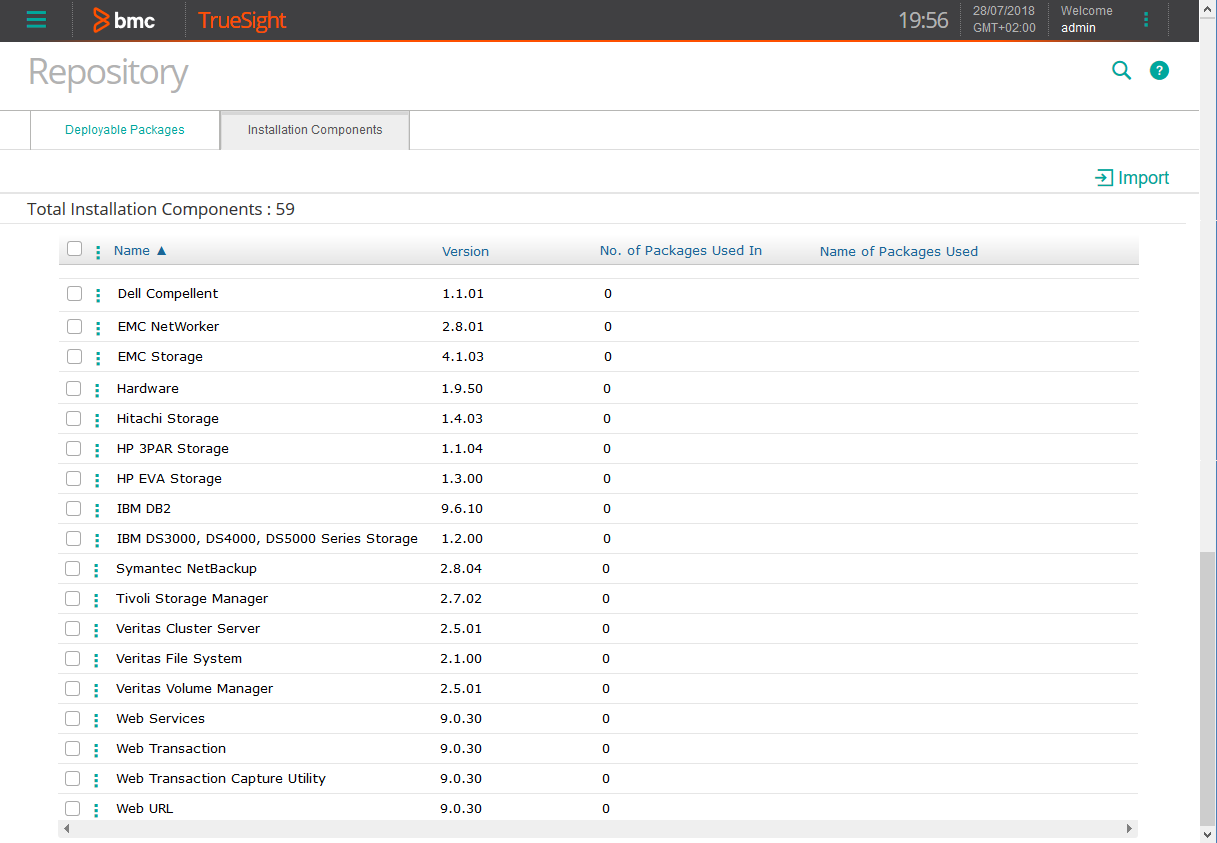This screenshot has width=1217, height=843.
Task: Expand action menu for Hitachi Storage
Action: tap(97, 420)
